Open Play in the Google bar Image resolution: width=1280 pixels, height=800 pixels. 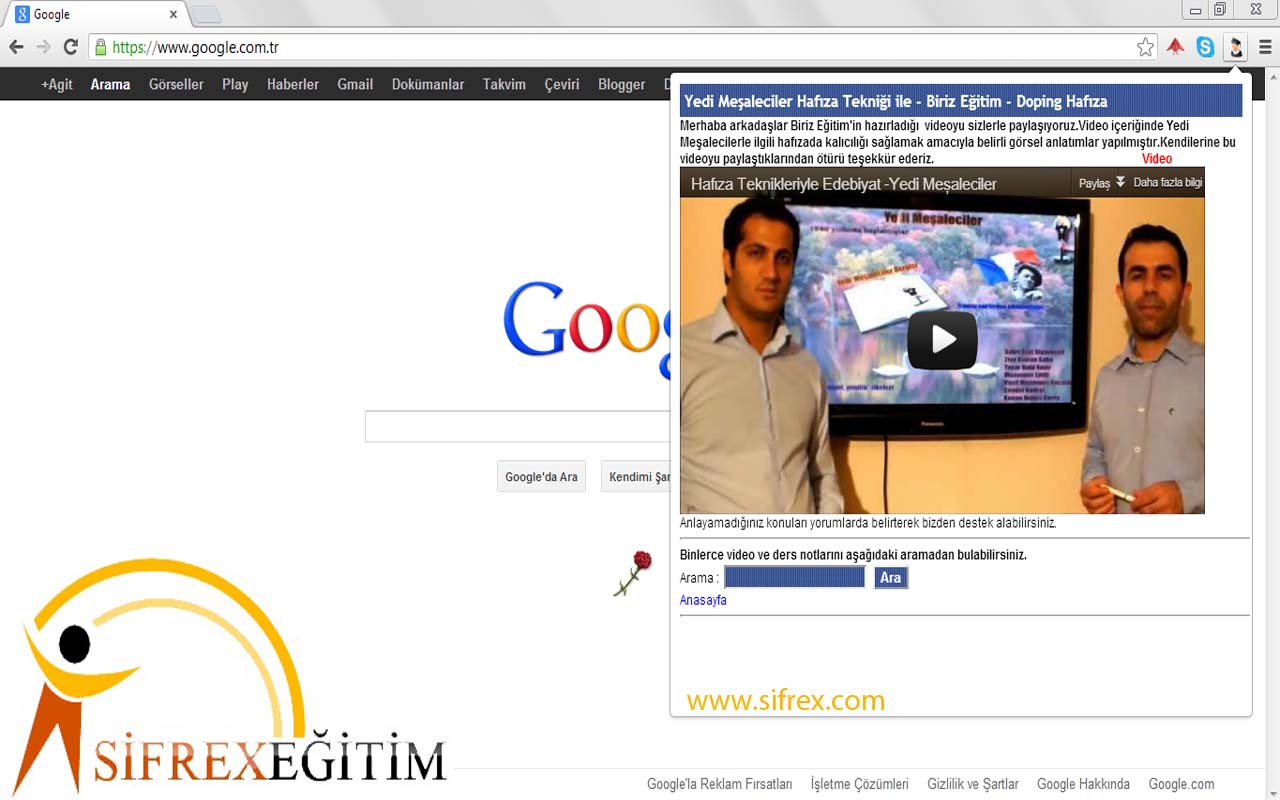(x=235, y=84)
